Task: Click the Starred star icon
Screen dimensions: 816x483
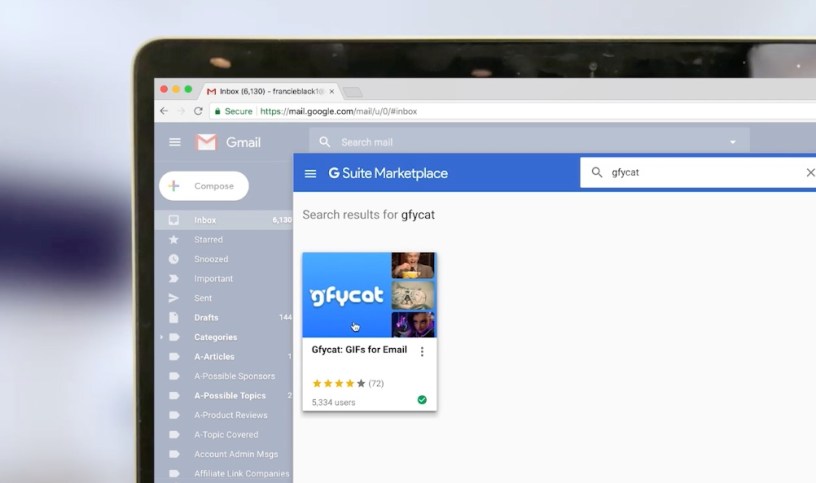Action: point(174,239)
